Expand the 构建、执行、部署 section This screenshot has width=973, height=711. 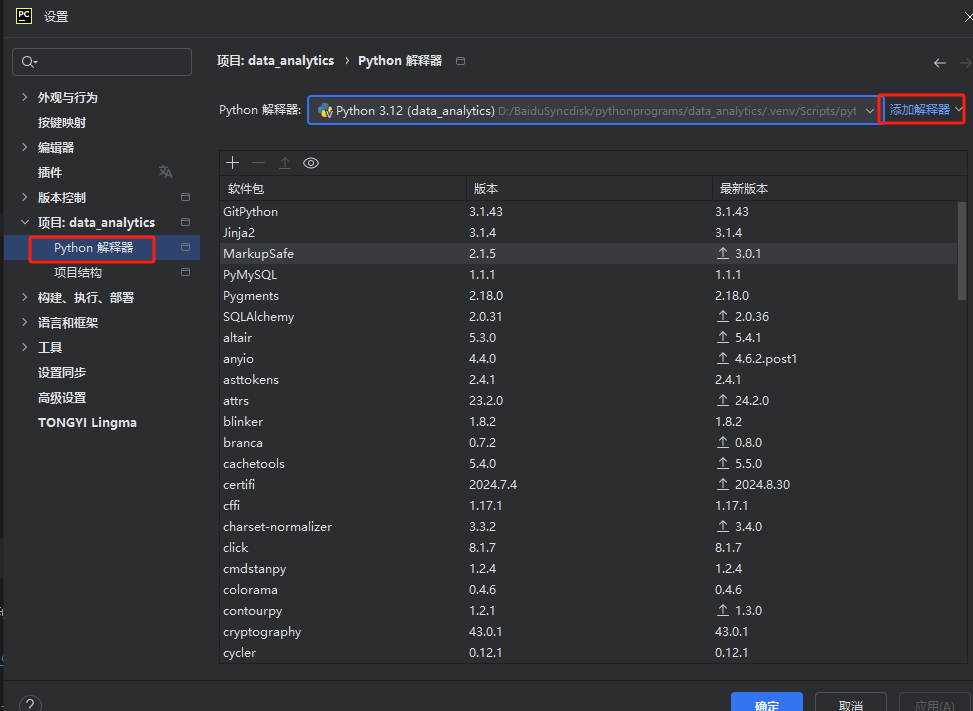pyautogui.click(x=25, y=297)
